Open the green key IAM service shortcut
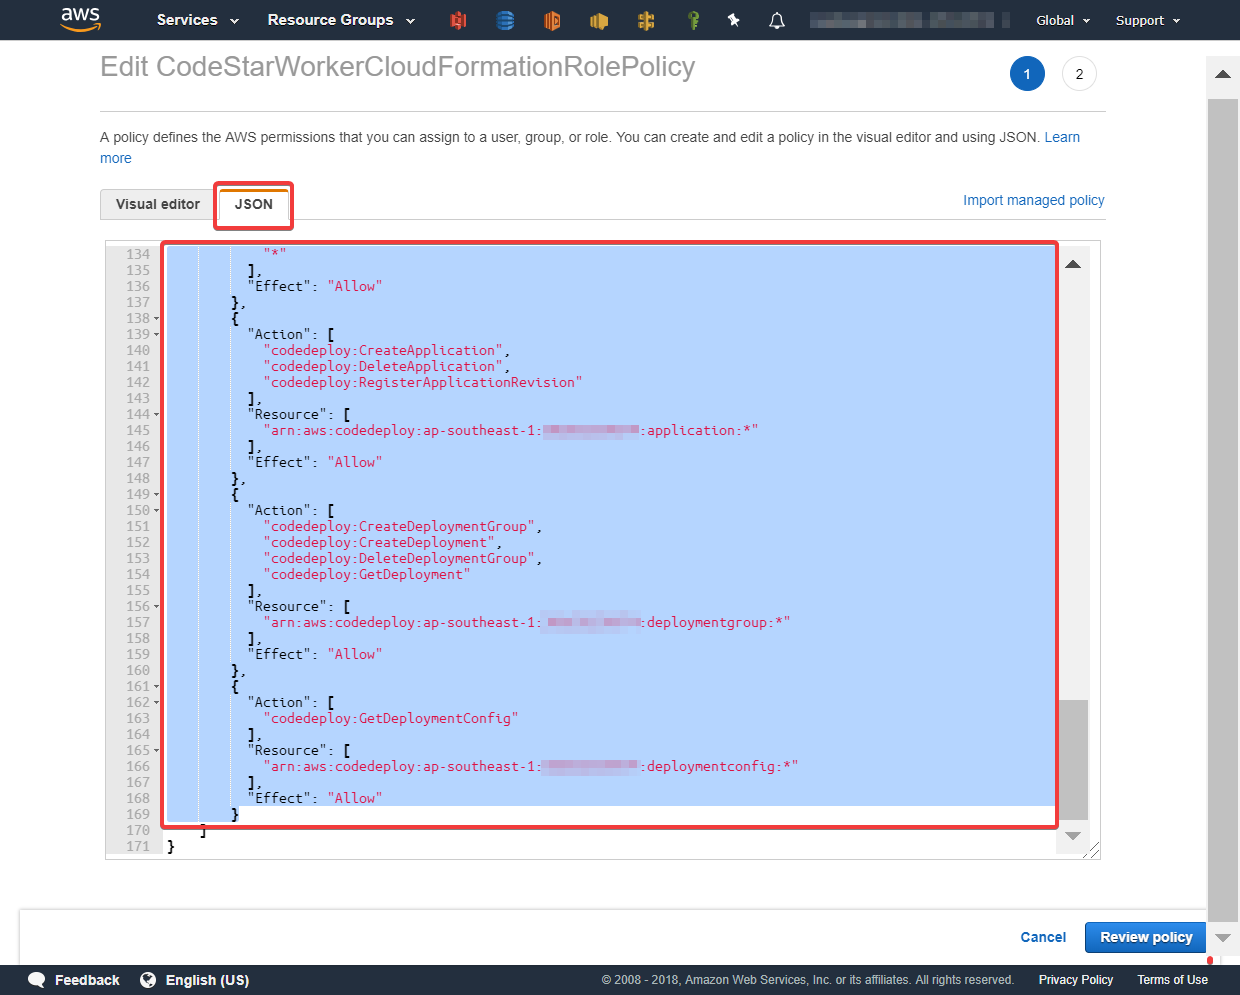The image size is (1240, 995). click(x=693, y=20)
